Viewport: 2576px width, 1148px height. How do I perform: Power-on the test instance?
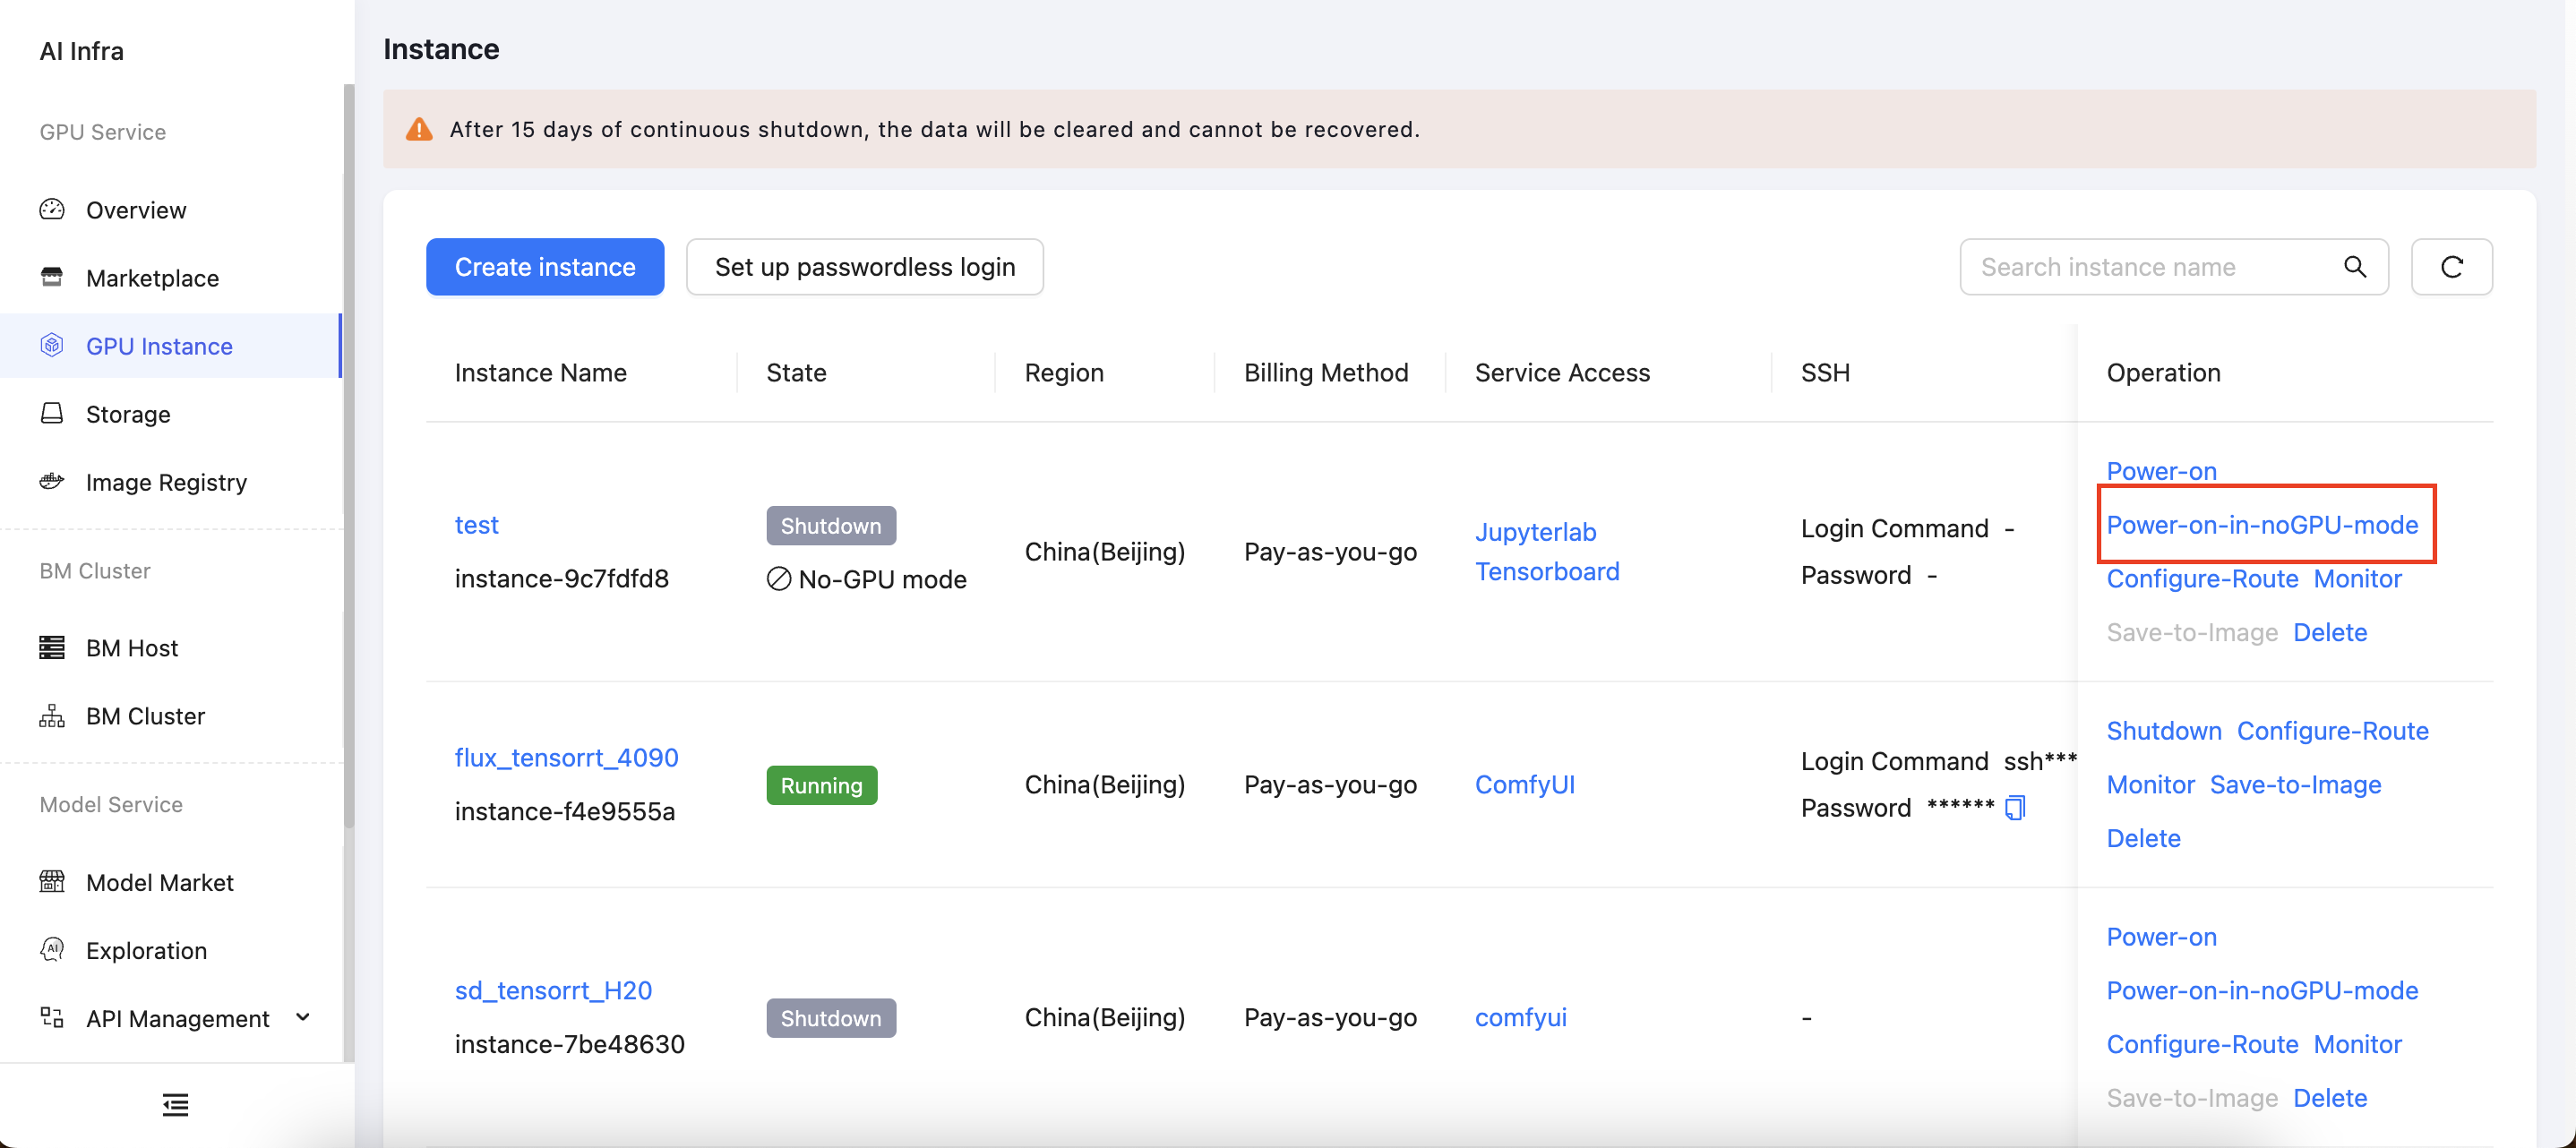click(2161, 470)
